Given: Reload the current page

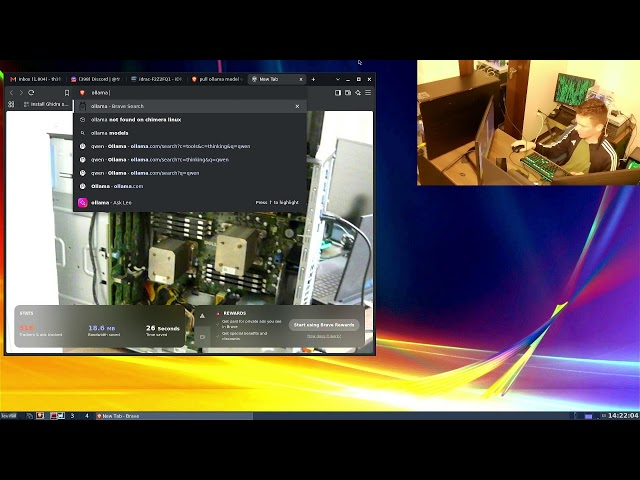Looking at the screenshot, I should [31, 93].
